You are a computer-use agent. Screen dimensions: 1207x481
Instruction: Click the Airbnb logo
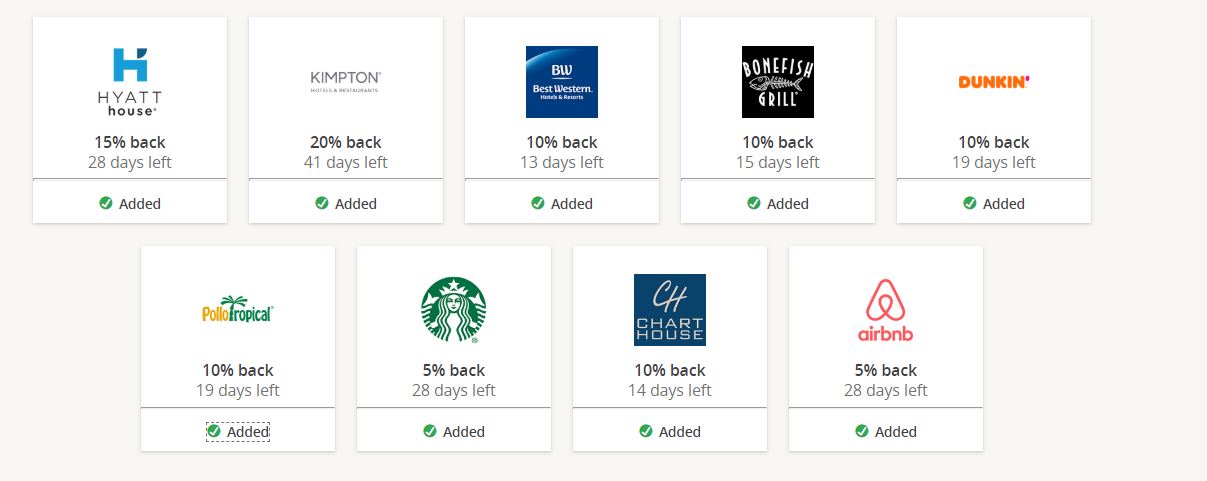(x=886, y=310)
